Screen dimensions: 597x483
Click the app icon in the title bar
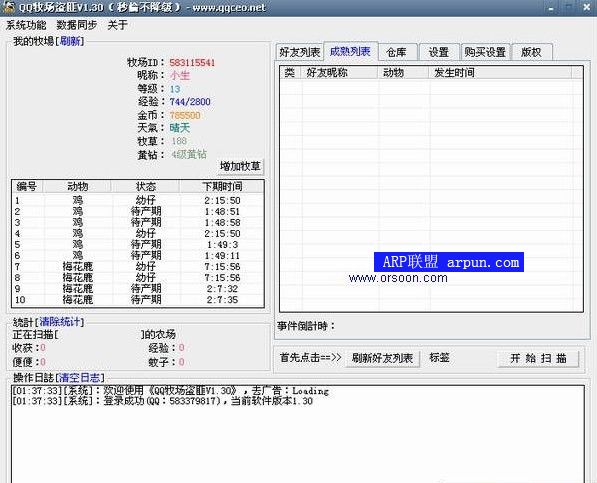coord(8,7)
